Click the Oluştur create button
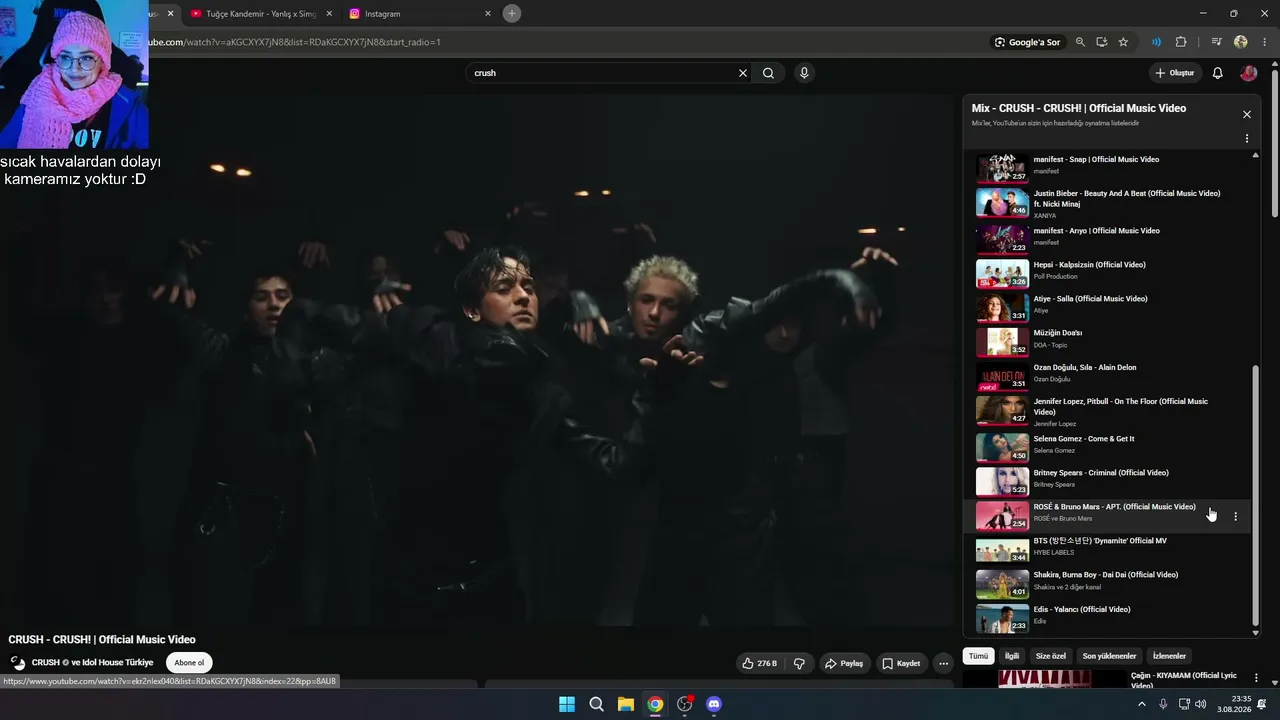The height and width of the screenshot is (720, 1280). (1174, 73)
